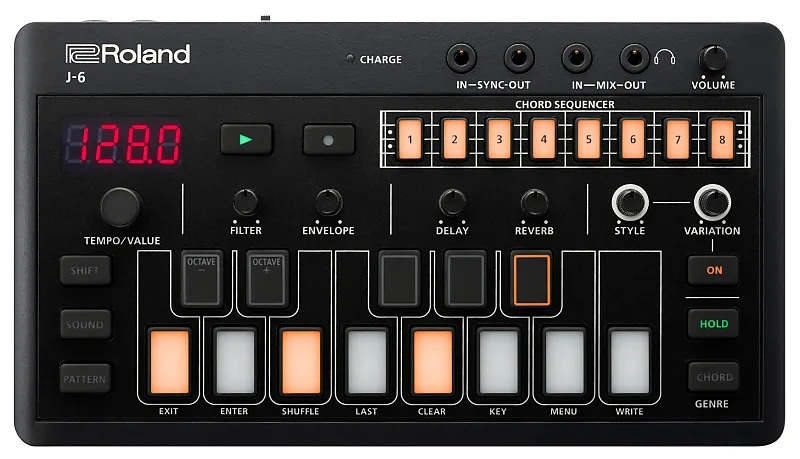
Task: Toggle the CHORD button above Genre
Action: click(713, 377)
